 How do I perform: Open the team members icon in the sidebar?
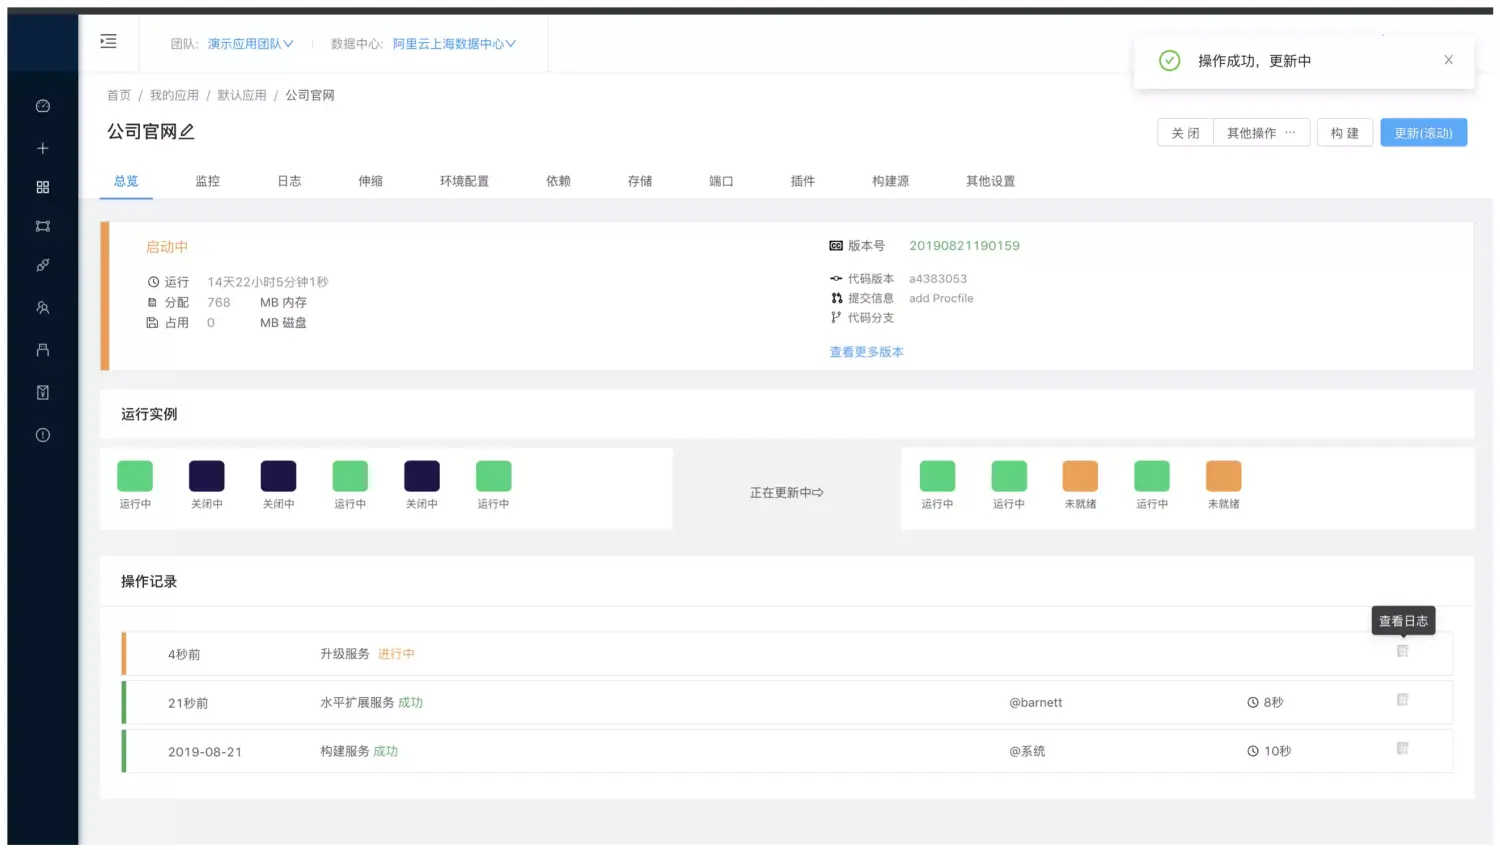[x=43, y=308]
